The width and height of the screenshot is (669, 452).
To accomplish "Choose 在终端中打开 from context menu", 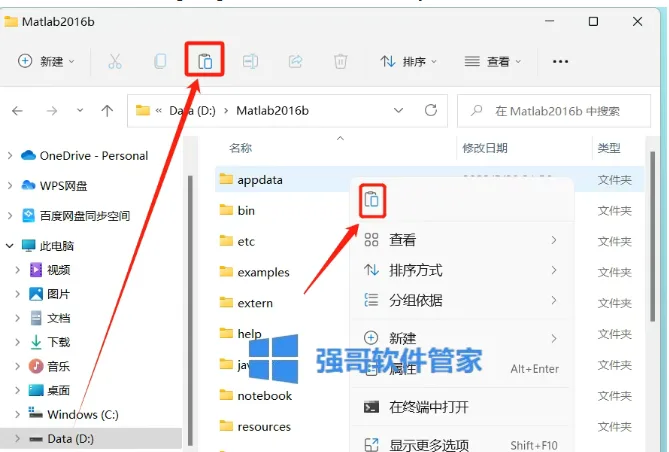I will point(461,407).
